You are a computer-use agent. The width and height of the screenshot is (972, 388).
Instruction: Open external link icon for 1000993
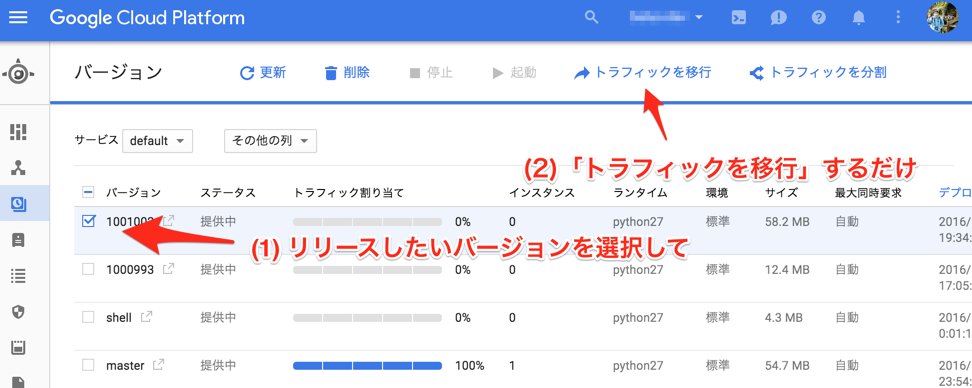click(168, 270)
